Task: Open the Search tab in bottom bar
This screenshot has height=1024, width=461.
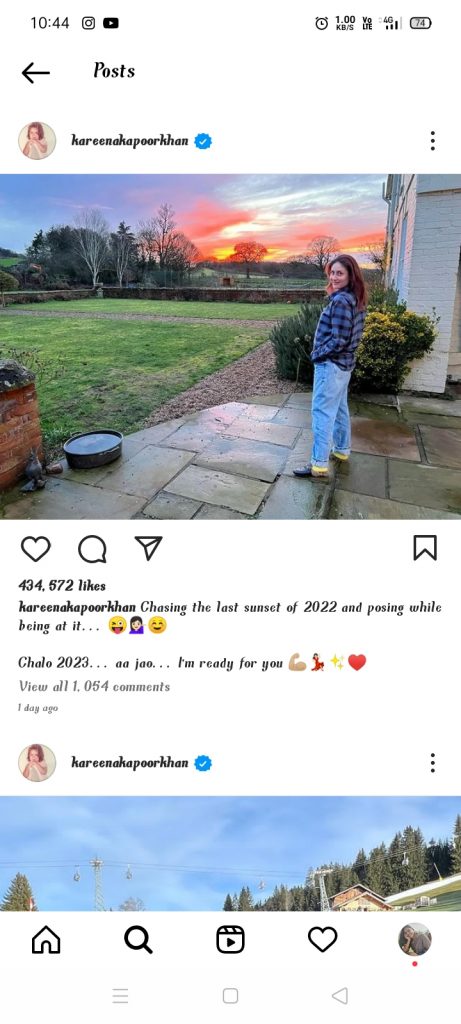Action: 138,940
